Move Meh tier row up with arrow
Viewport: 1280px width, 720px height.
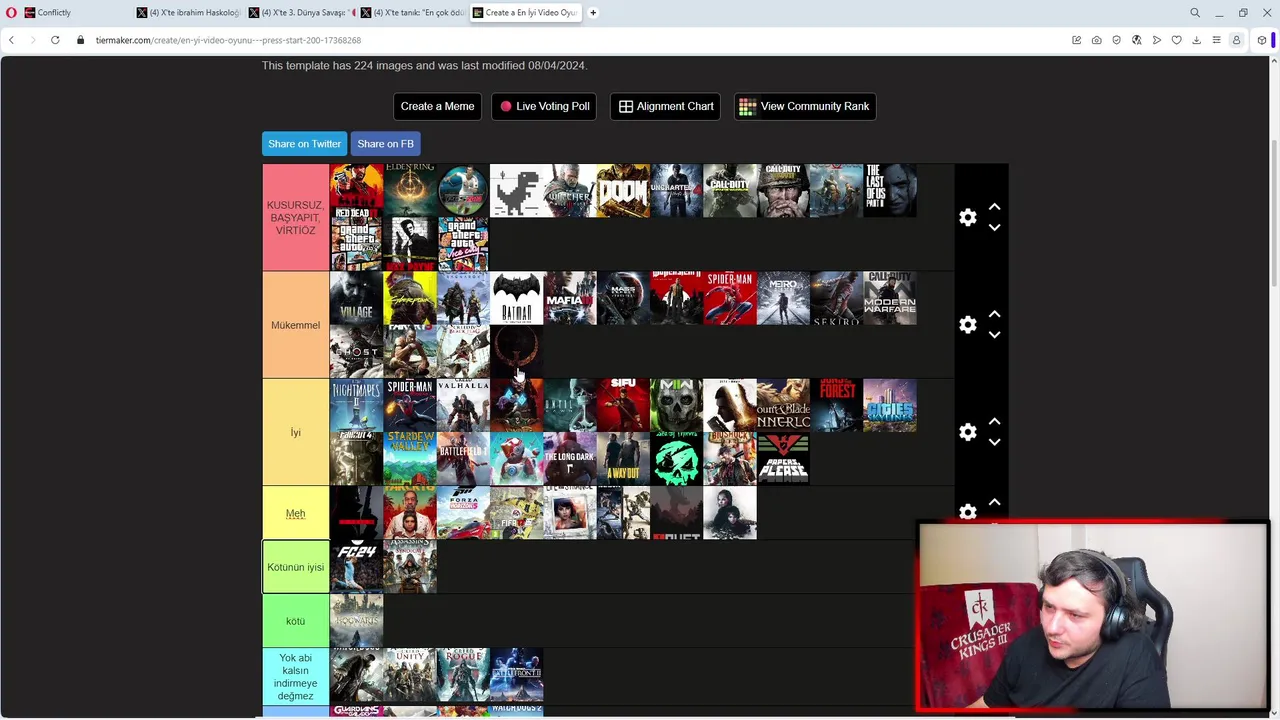click(x=994, y=502)
